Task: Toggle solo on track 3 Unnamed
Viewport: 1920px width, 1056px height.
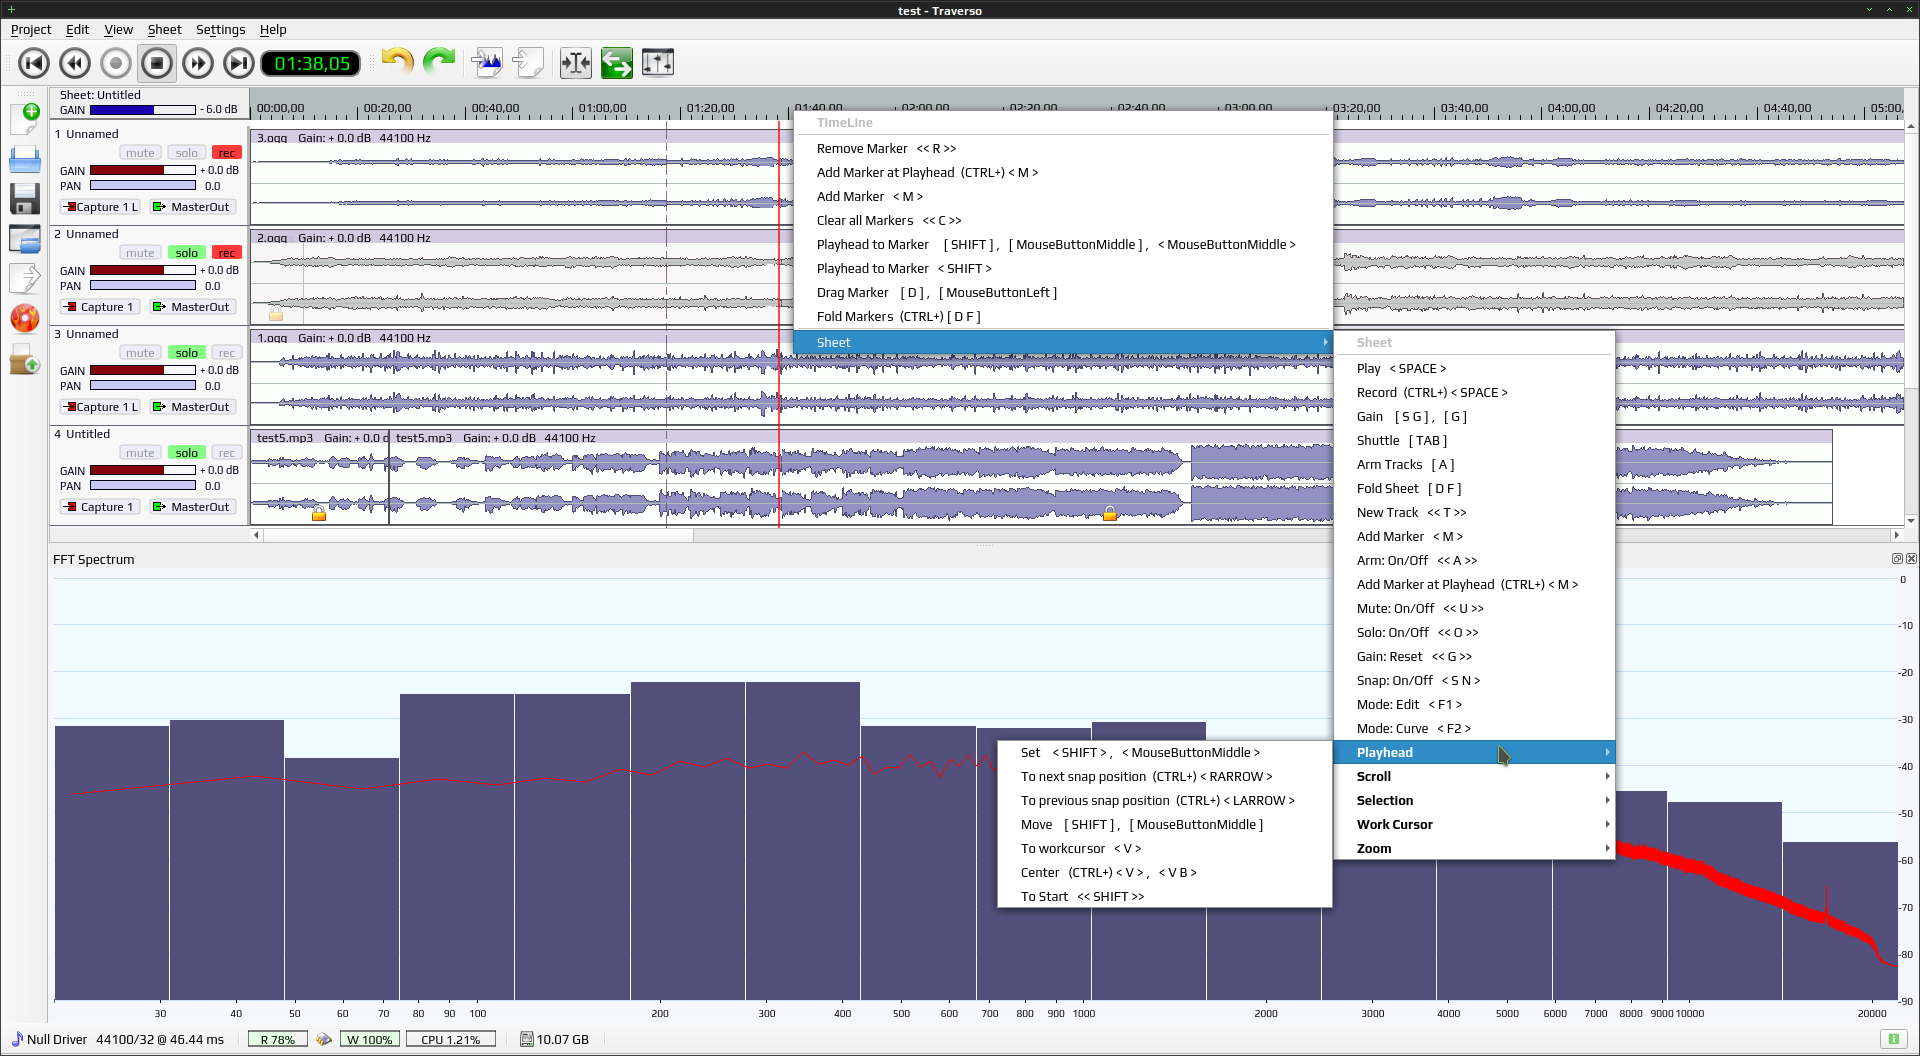Action: [x=187, y=353]
